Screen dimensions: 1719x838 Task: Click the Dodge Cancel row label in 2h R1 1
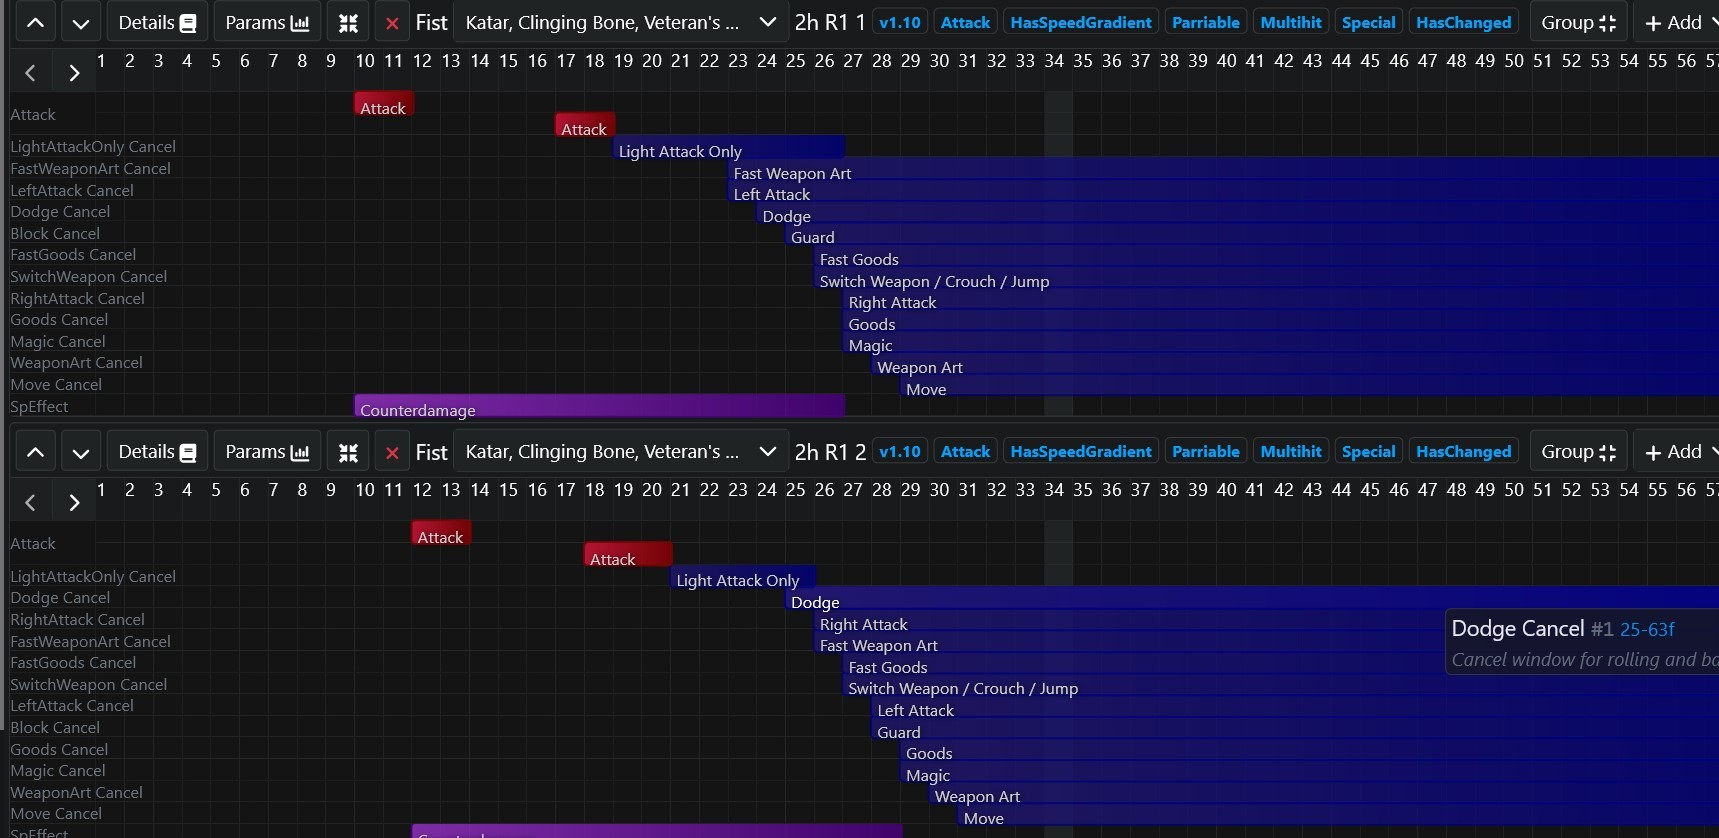tap(60, 212)
